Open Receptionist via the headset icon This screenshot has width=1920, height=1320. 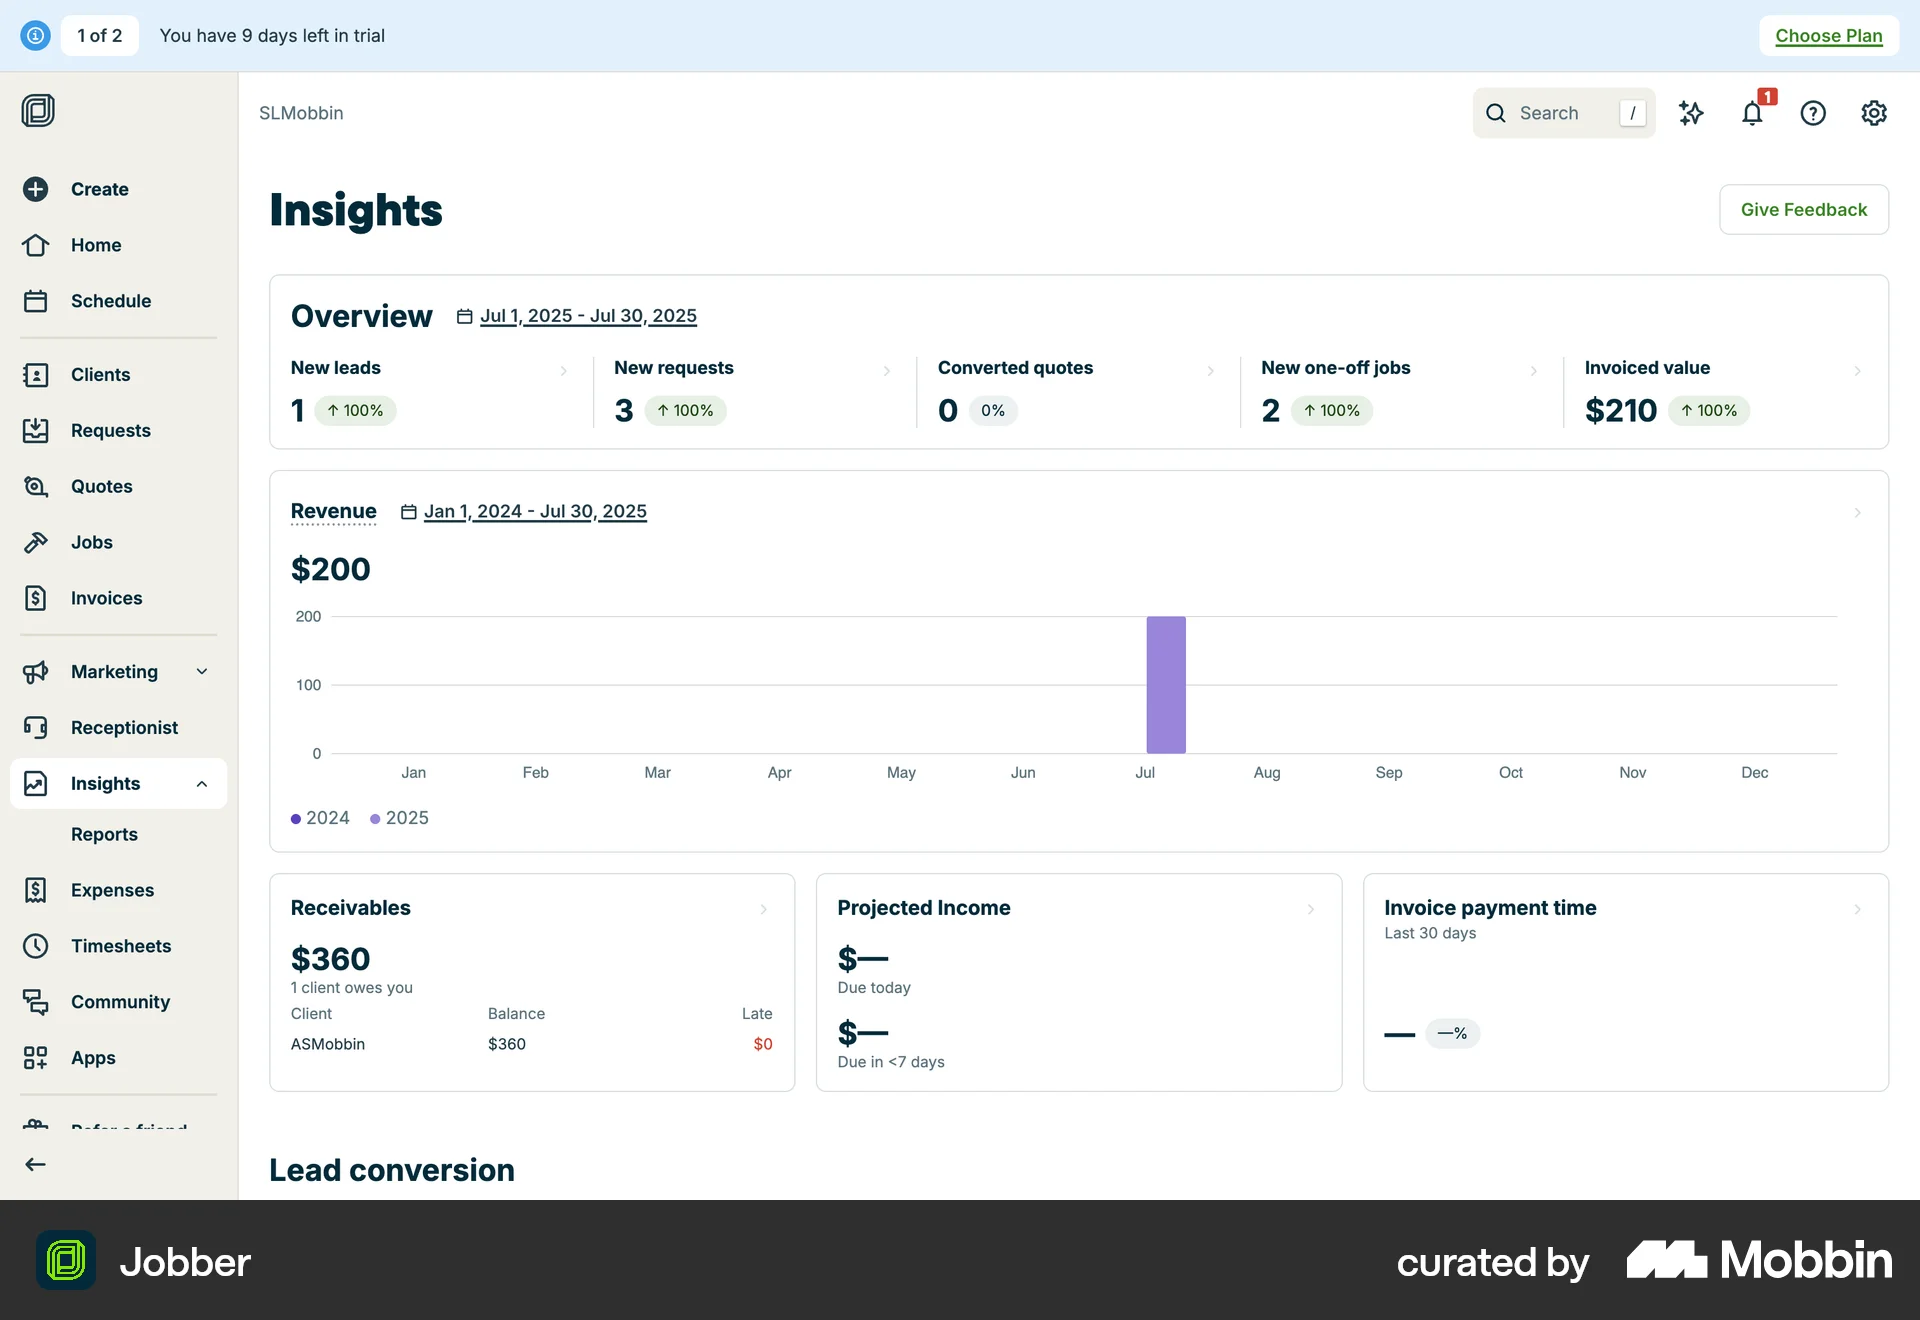(x=35, y=727)
